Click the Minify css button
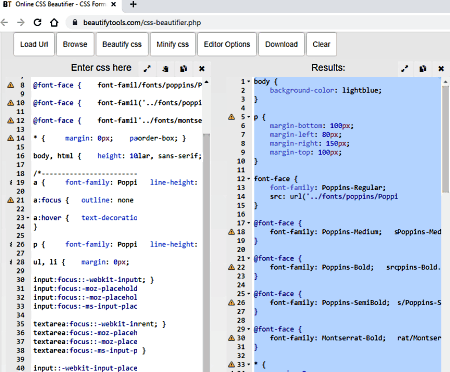This screenshot has width=450, height=372. (173, 44)
